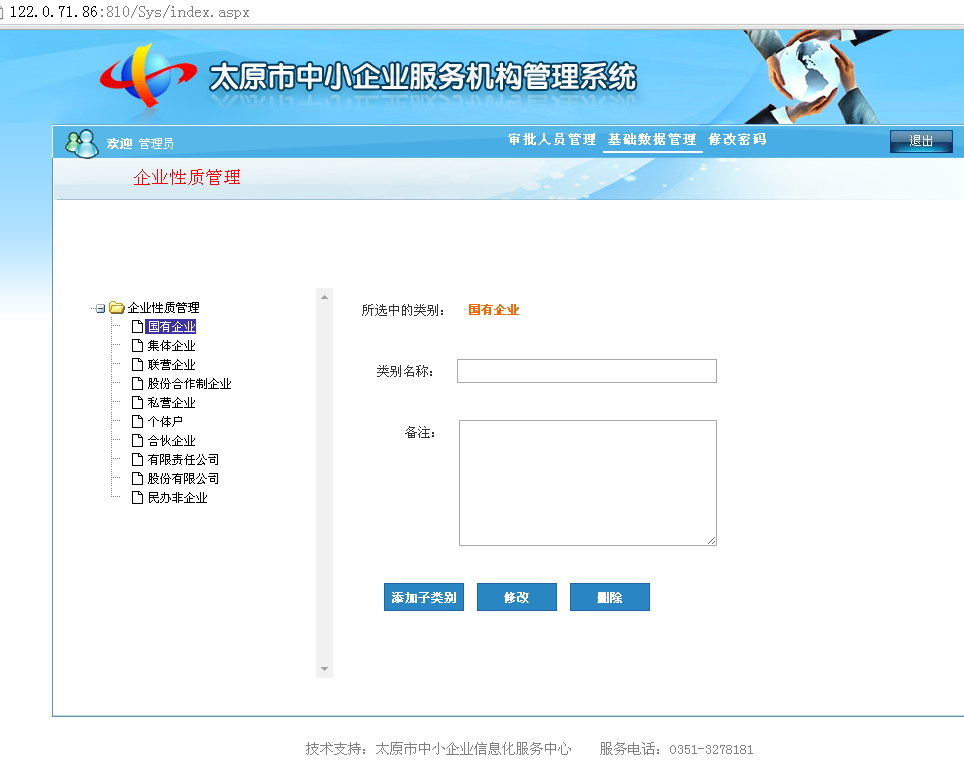Screen dimensions: 964x772
Task: Click the page icon beside 国有企业
Action: (138, 326)
